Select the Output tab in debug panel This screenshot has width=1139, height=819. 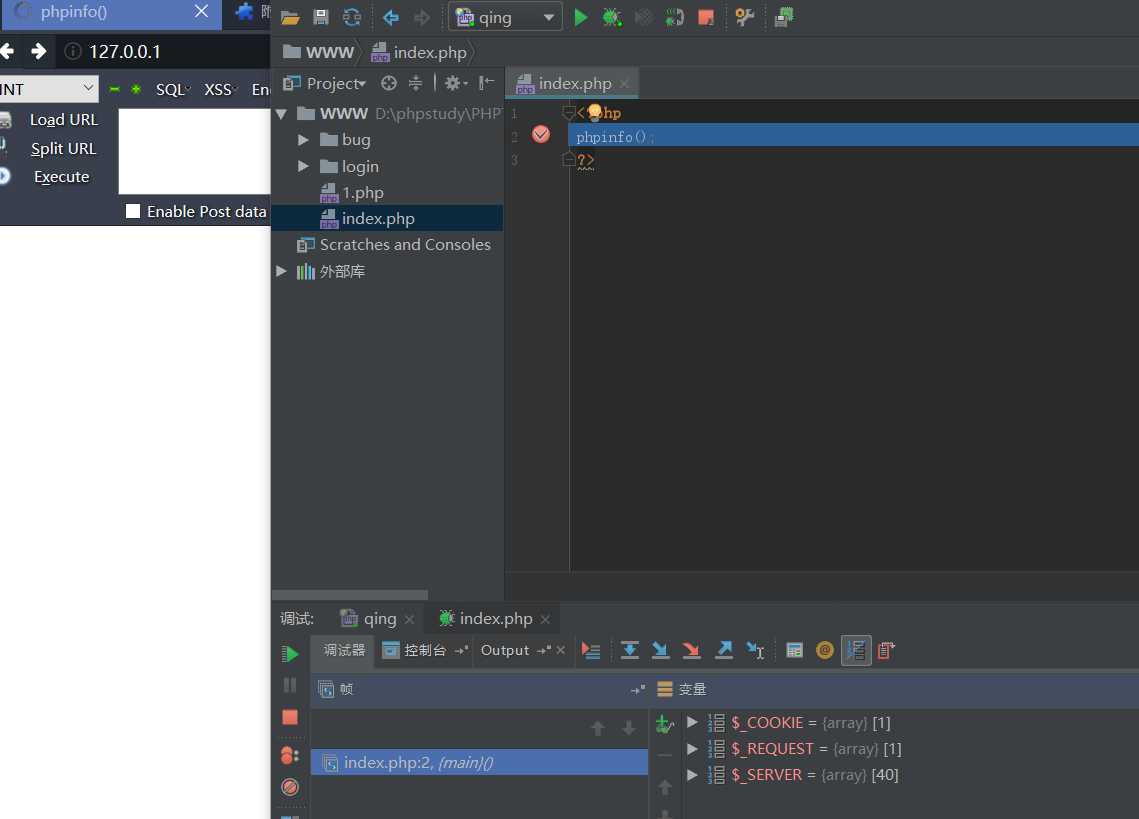(x=505, y=650)
